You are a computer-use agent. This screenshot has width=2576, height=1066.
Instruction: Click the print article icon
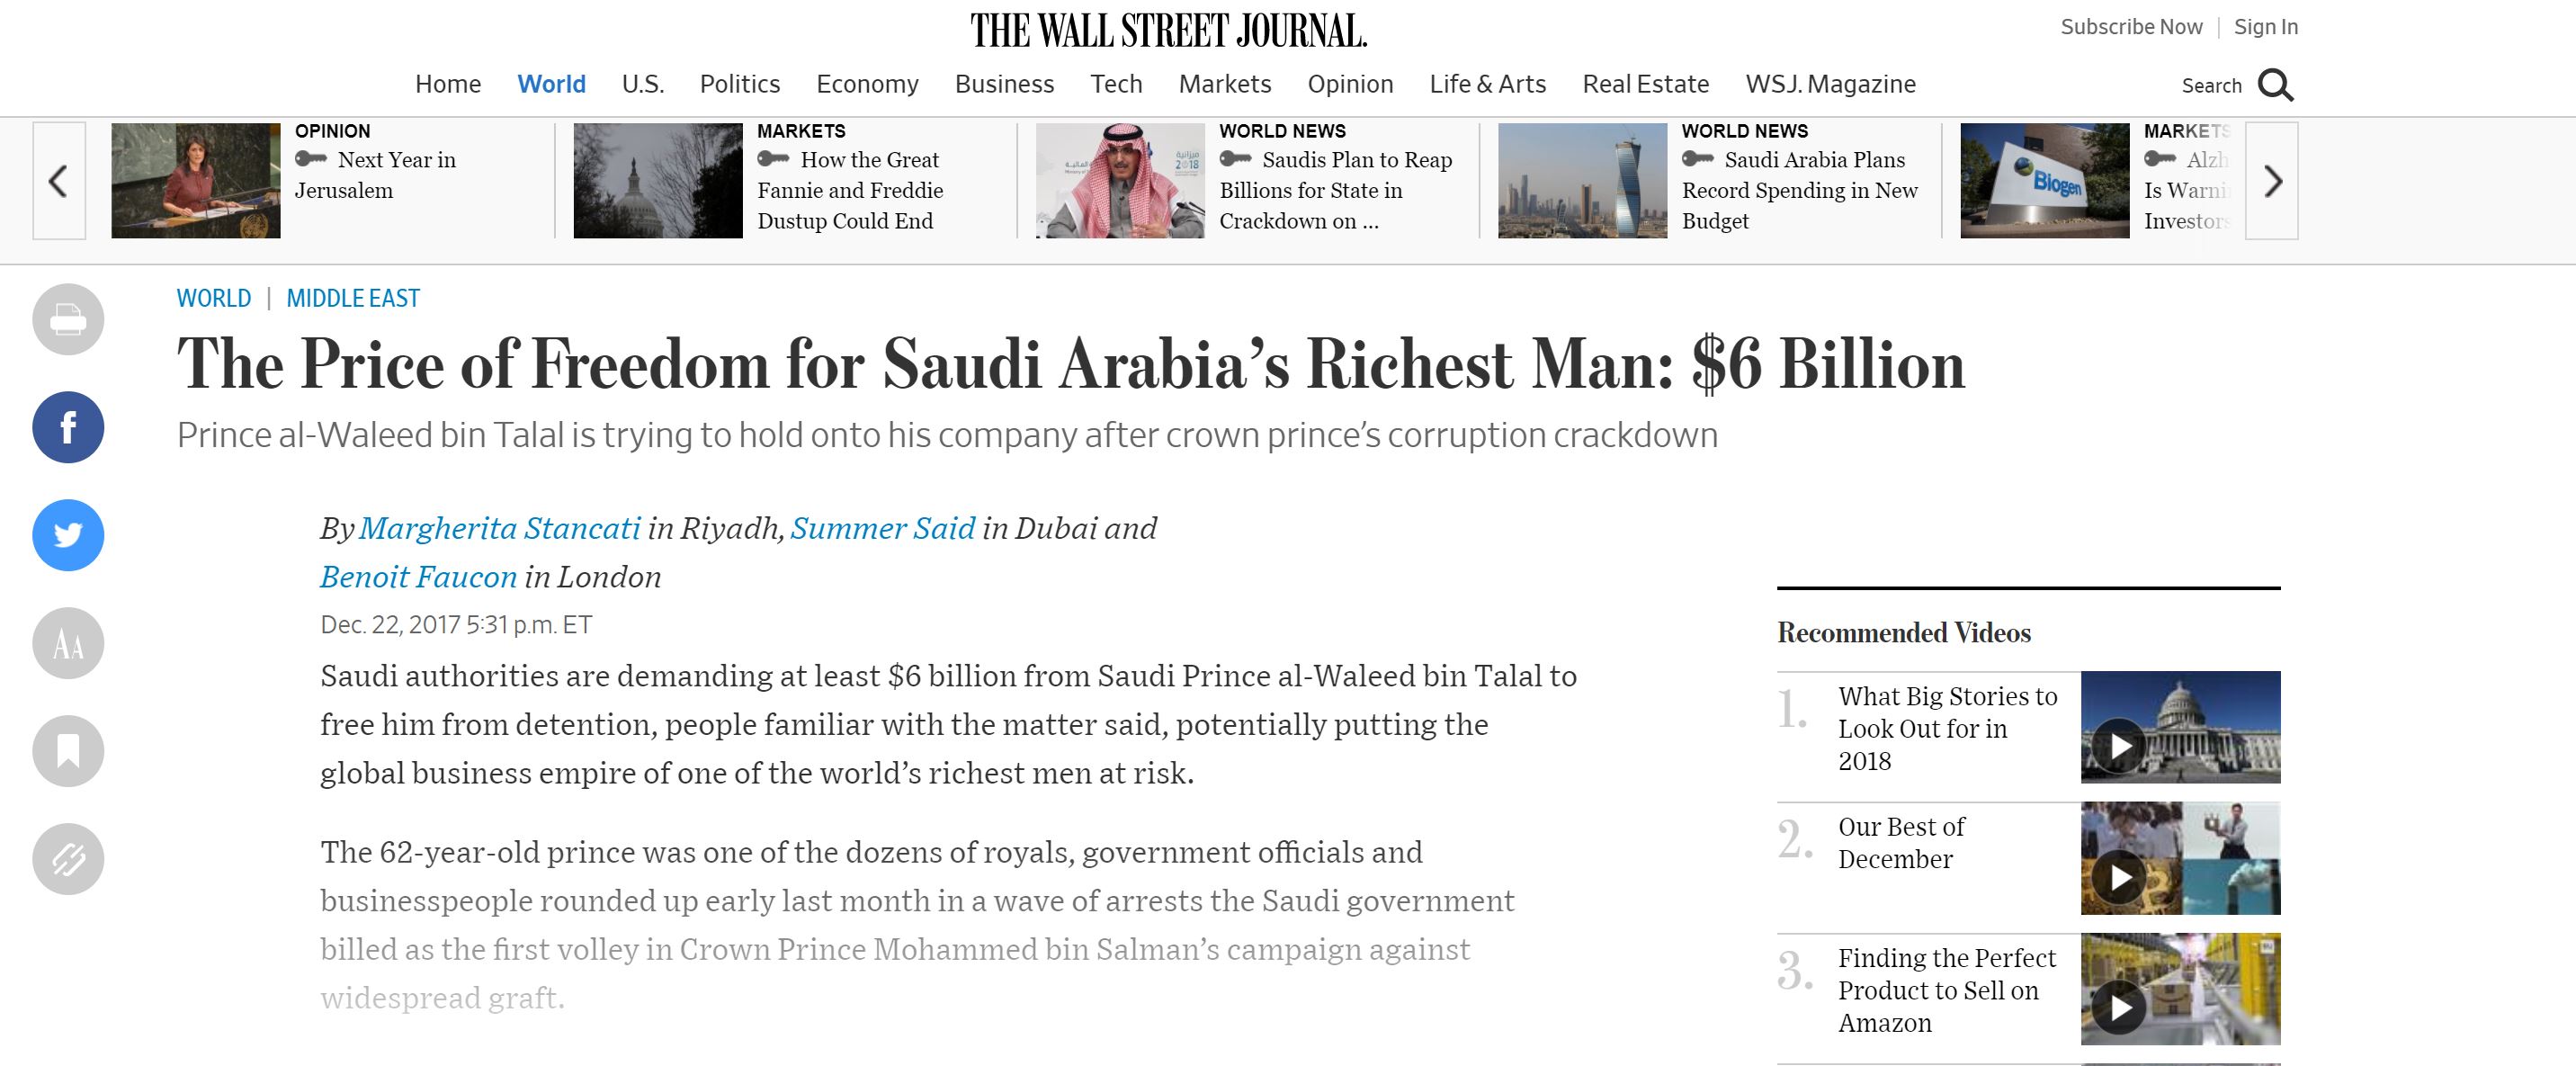[x=68, y=319]
